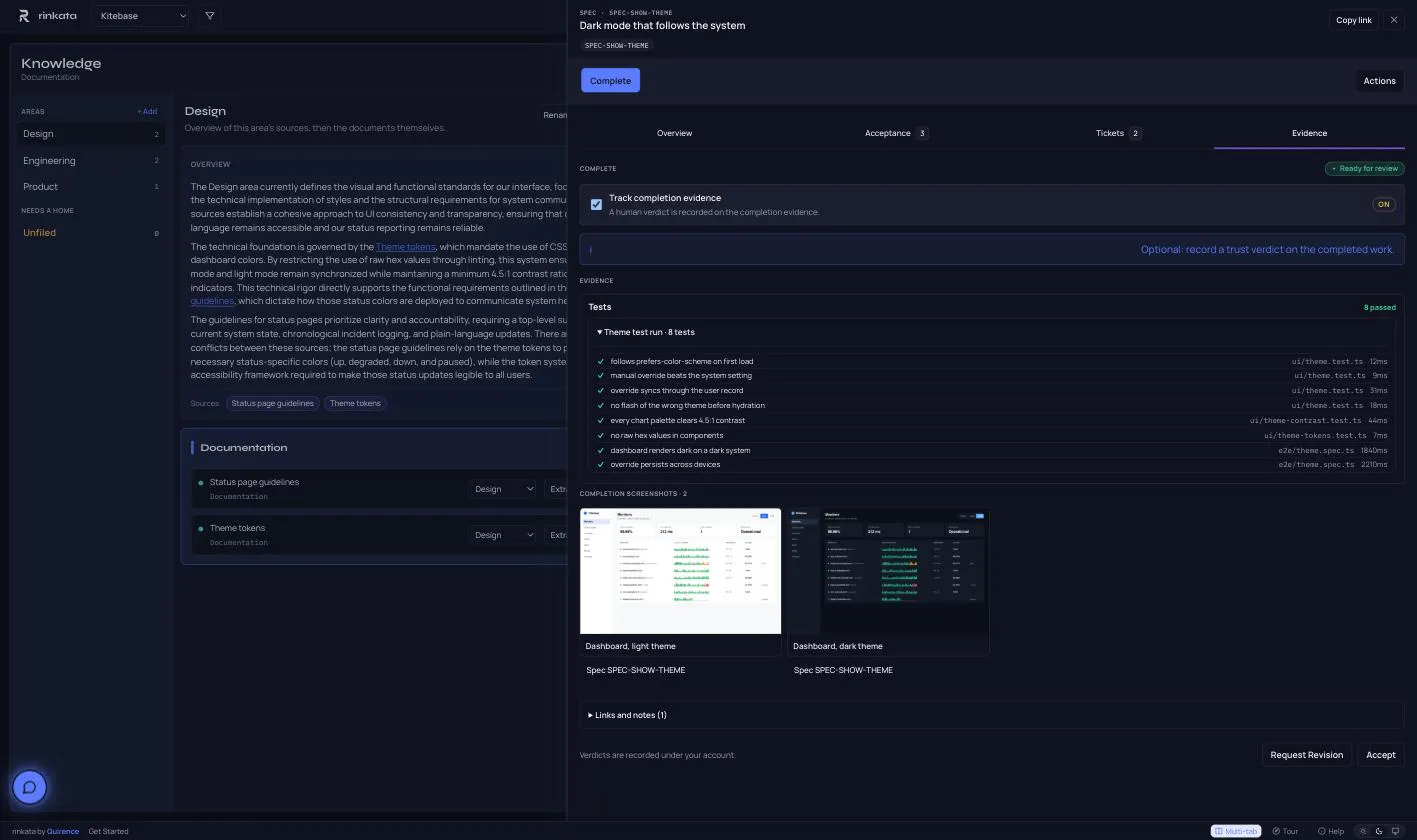Click the info icon in the verdict banner
Viewport: 1417px width, 840px height.
(590, 250)
